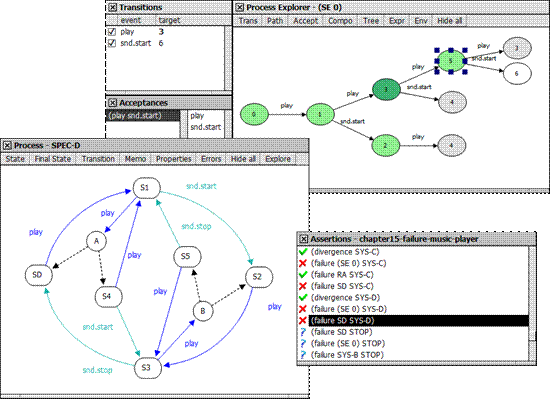
Task: Click green checkmark next to divergence SYS-C
Action: 303,252
